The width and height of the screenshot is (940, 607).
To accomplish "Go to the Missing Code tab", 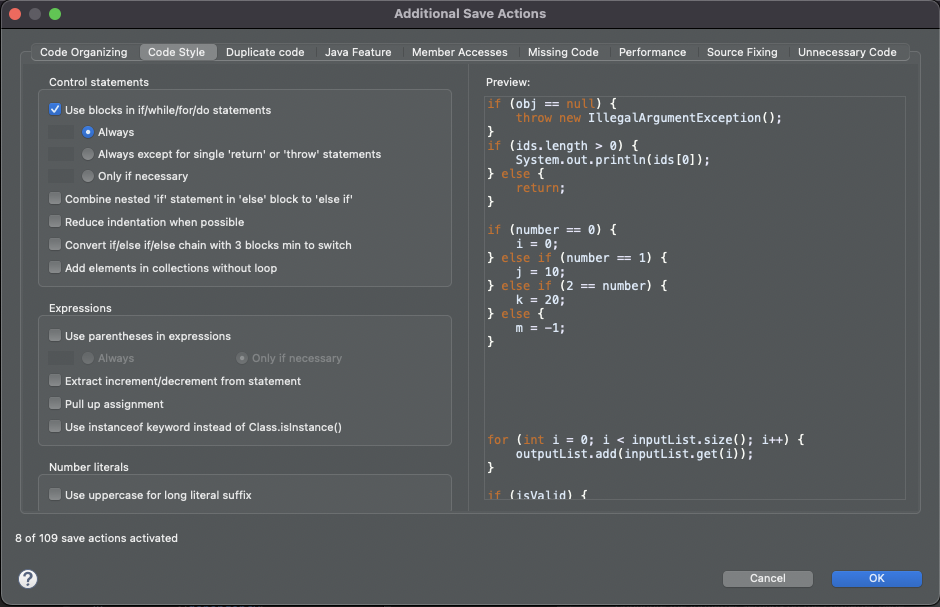I will [x=563, y=52].
